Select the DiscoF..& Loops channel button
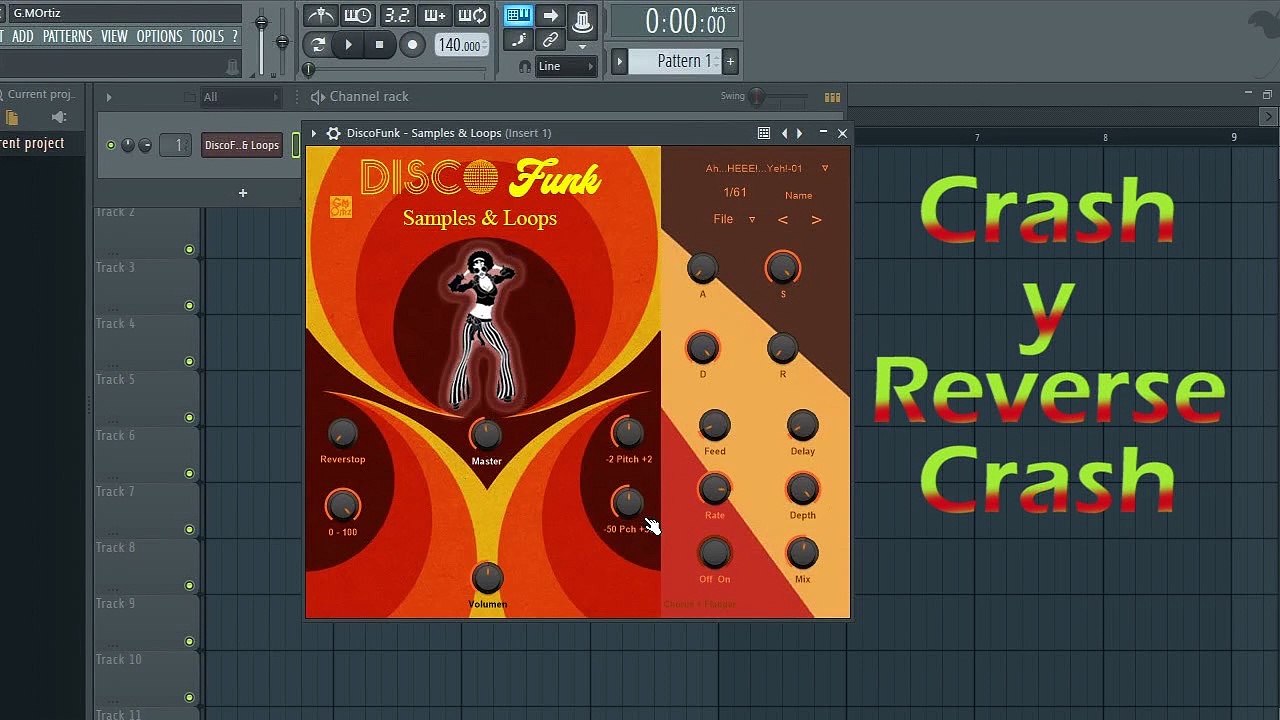 [x=242, y=145]
